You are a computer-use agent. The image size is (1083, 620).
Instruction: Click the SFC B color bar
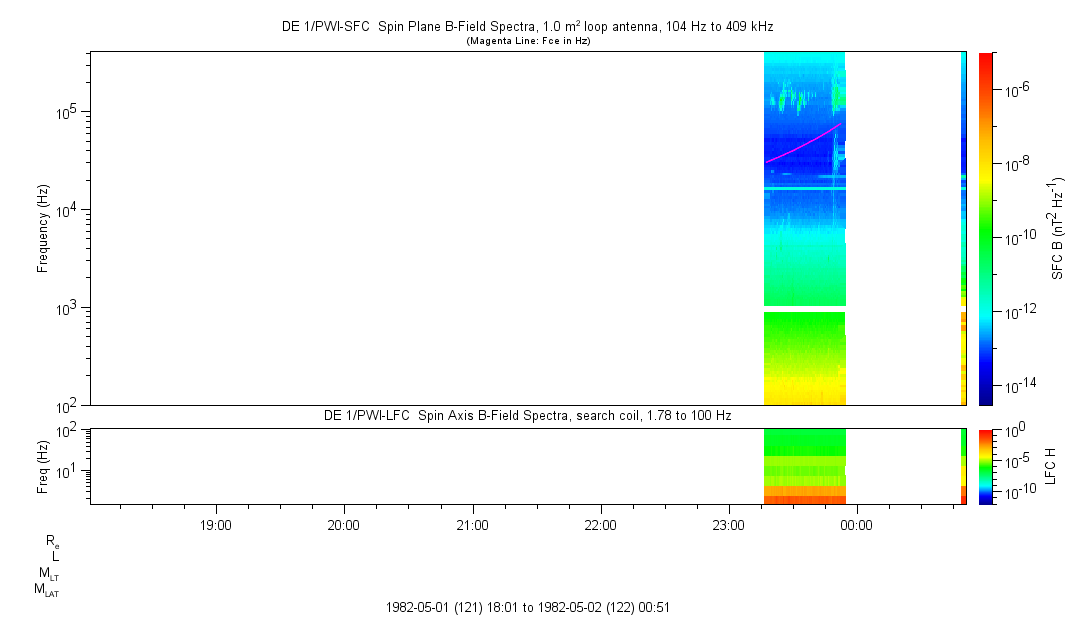point(987,228)
